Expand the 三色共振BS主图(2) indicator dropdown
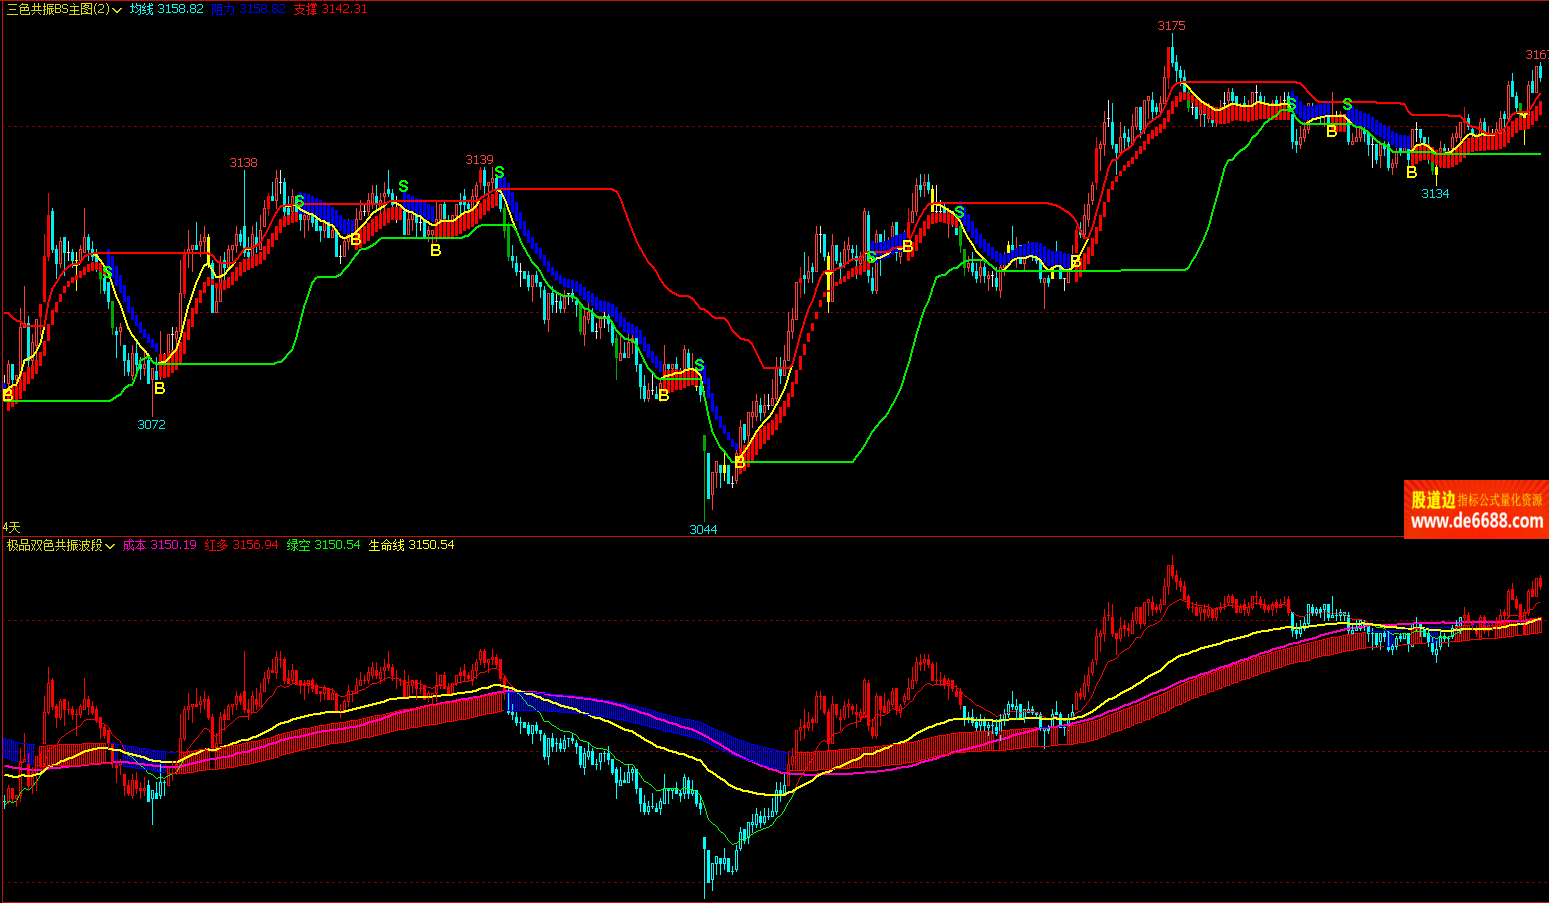This screenshot has width=1549, height=903. [118, 10]
